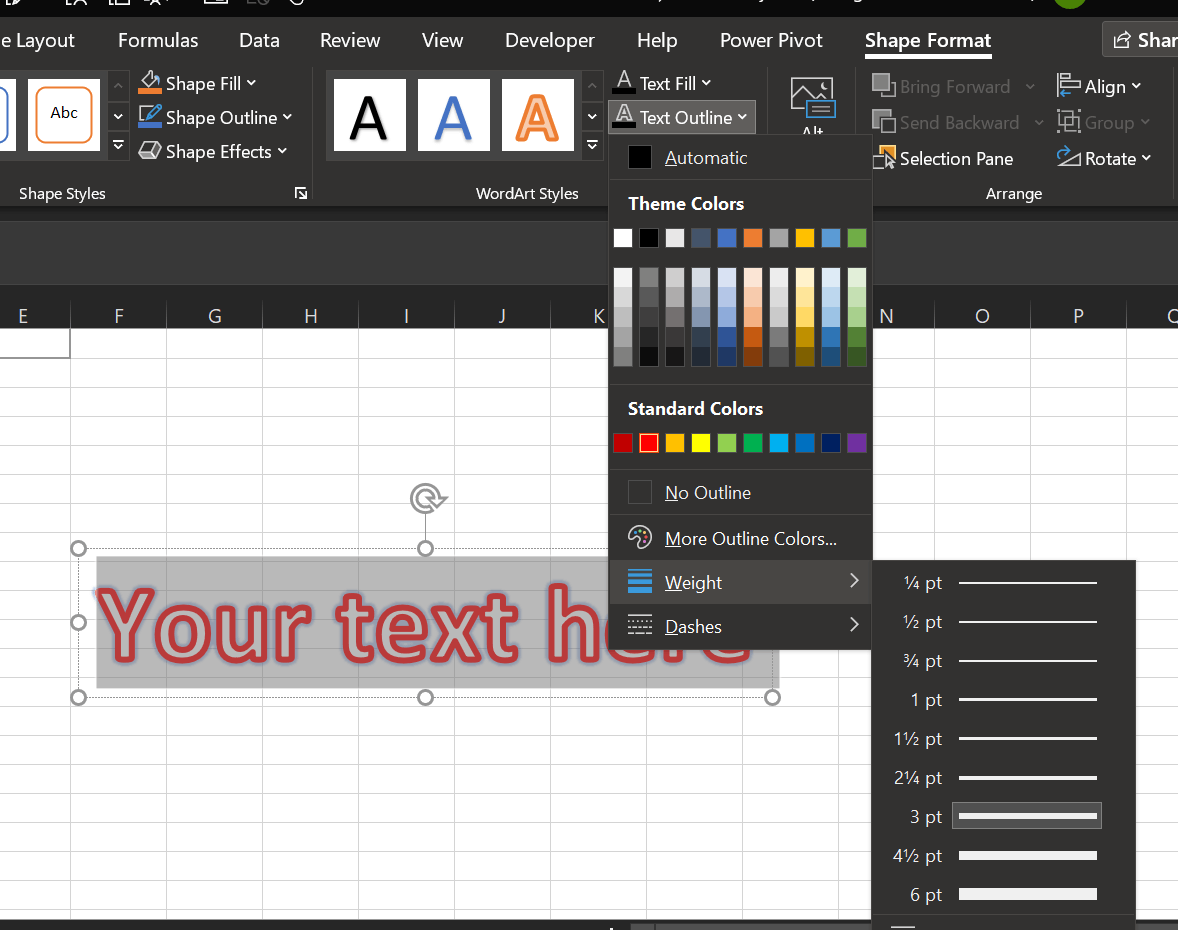
Task: Open the Formulas ribbon tab
Action: point(158,41)
